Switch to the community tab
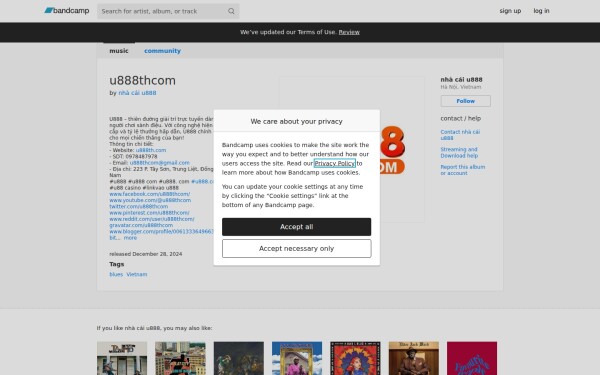Viewport: 600px width, 375px height. (x=162, y=51)
